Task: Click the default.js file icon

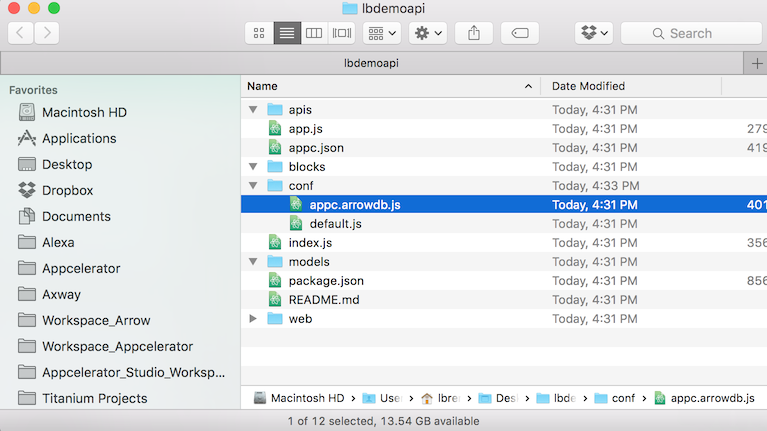Action: click(x=296, y=224)
